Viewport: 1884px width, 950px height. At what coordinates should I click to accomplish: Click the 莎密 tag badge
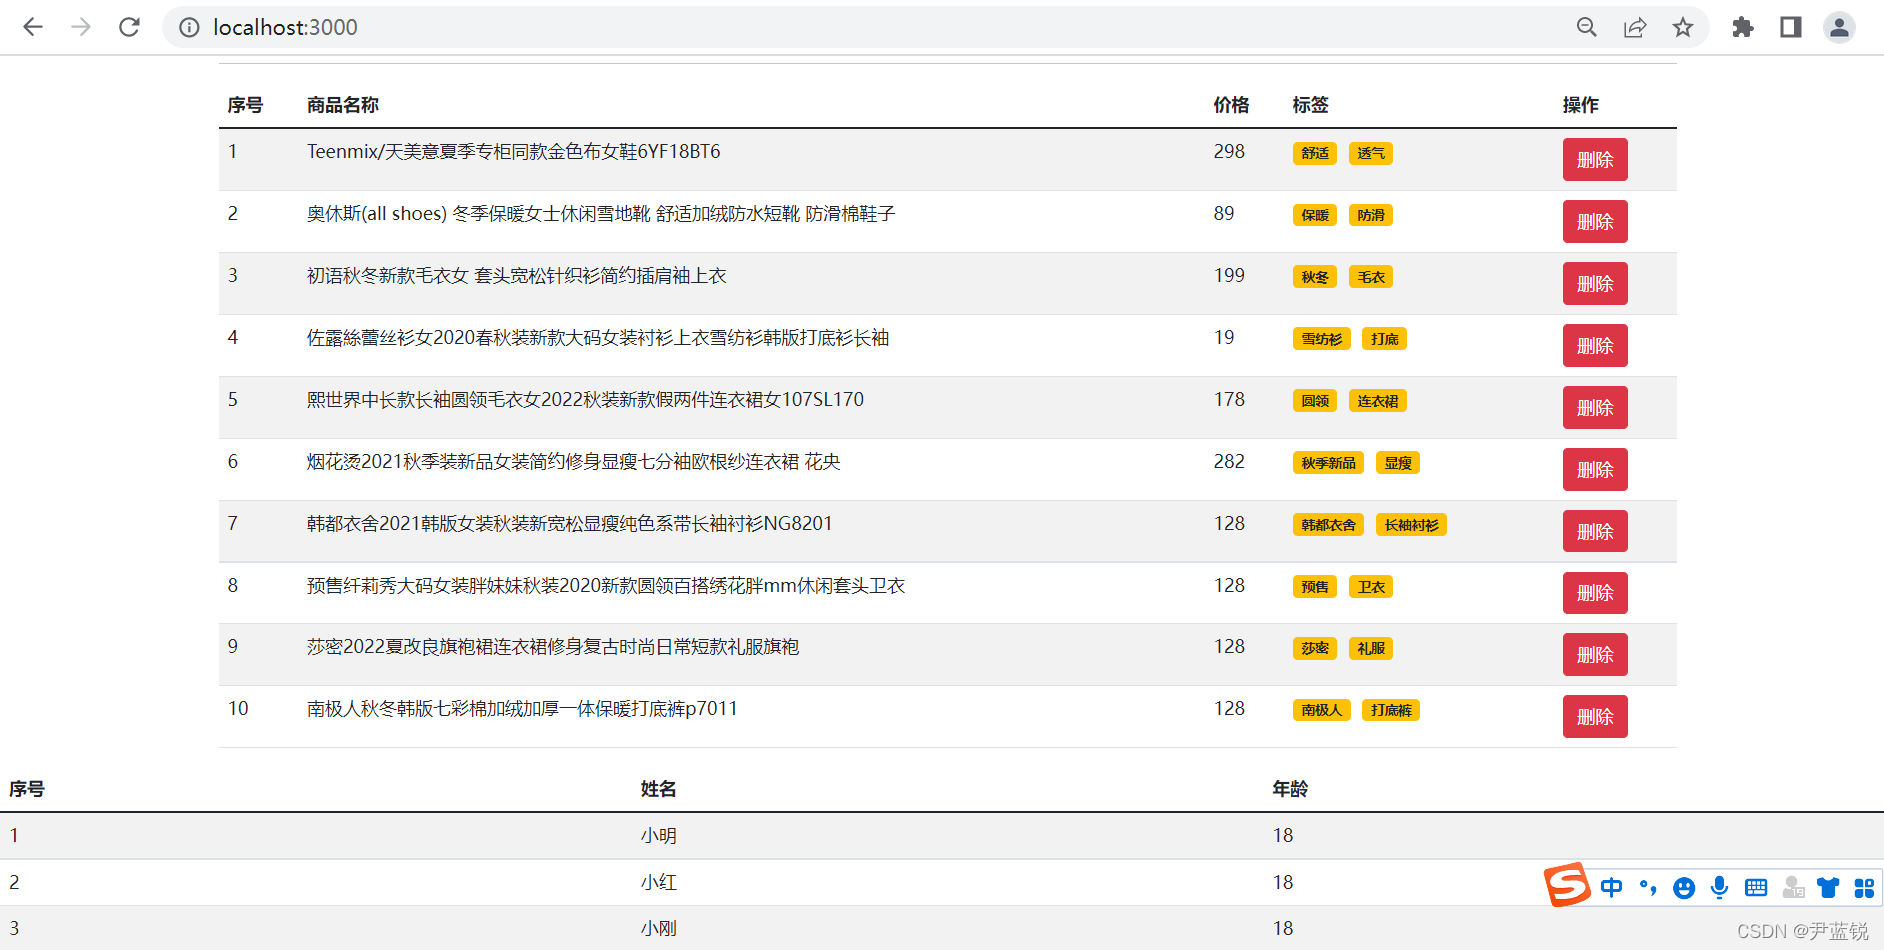(1315, 648)
